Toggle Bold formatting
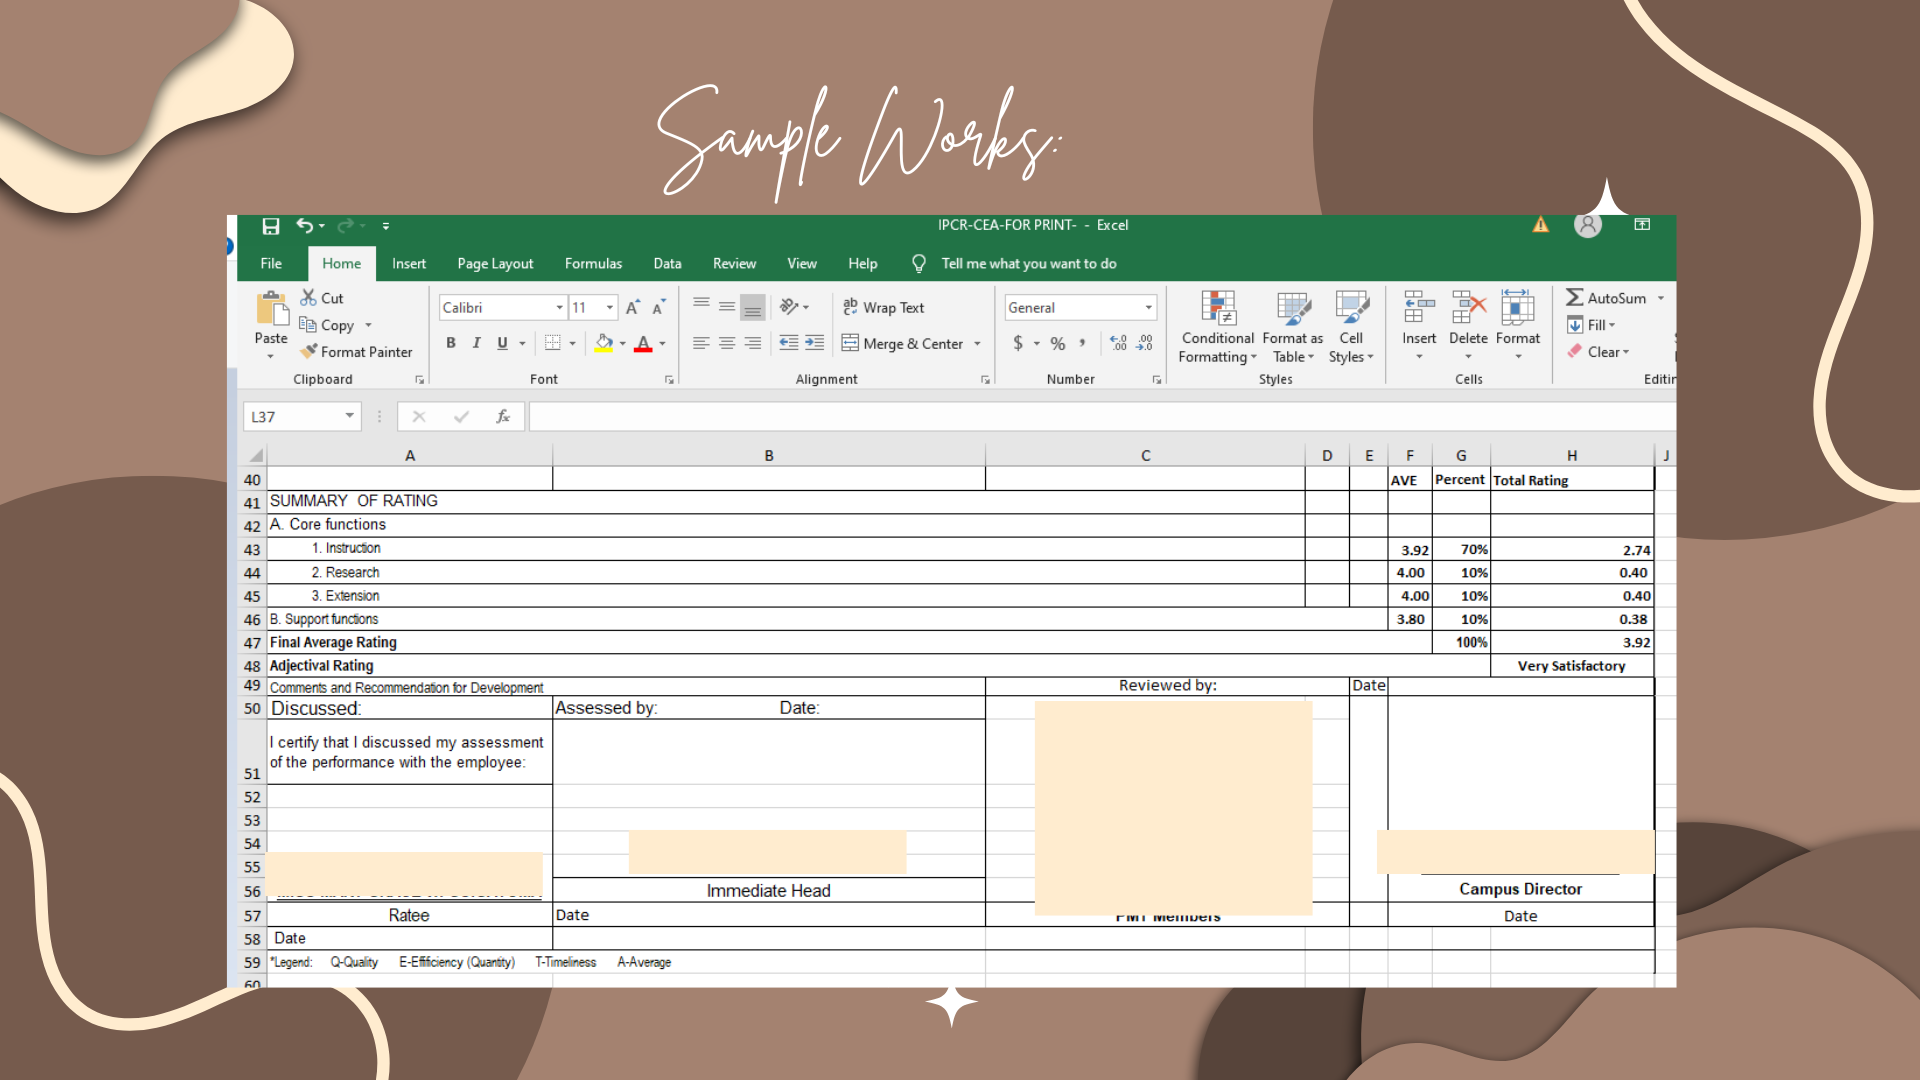Viewport: 1920px width, 1080px height. [x=451, y=343]
